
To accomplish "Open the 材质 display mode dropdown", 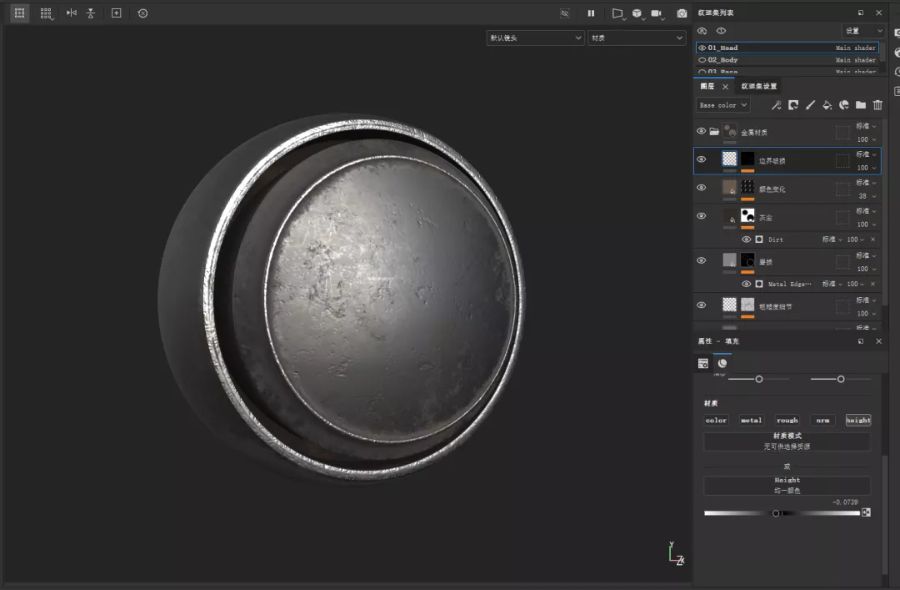I will point(637,38).
